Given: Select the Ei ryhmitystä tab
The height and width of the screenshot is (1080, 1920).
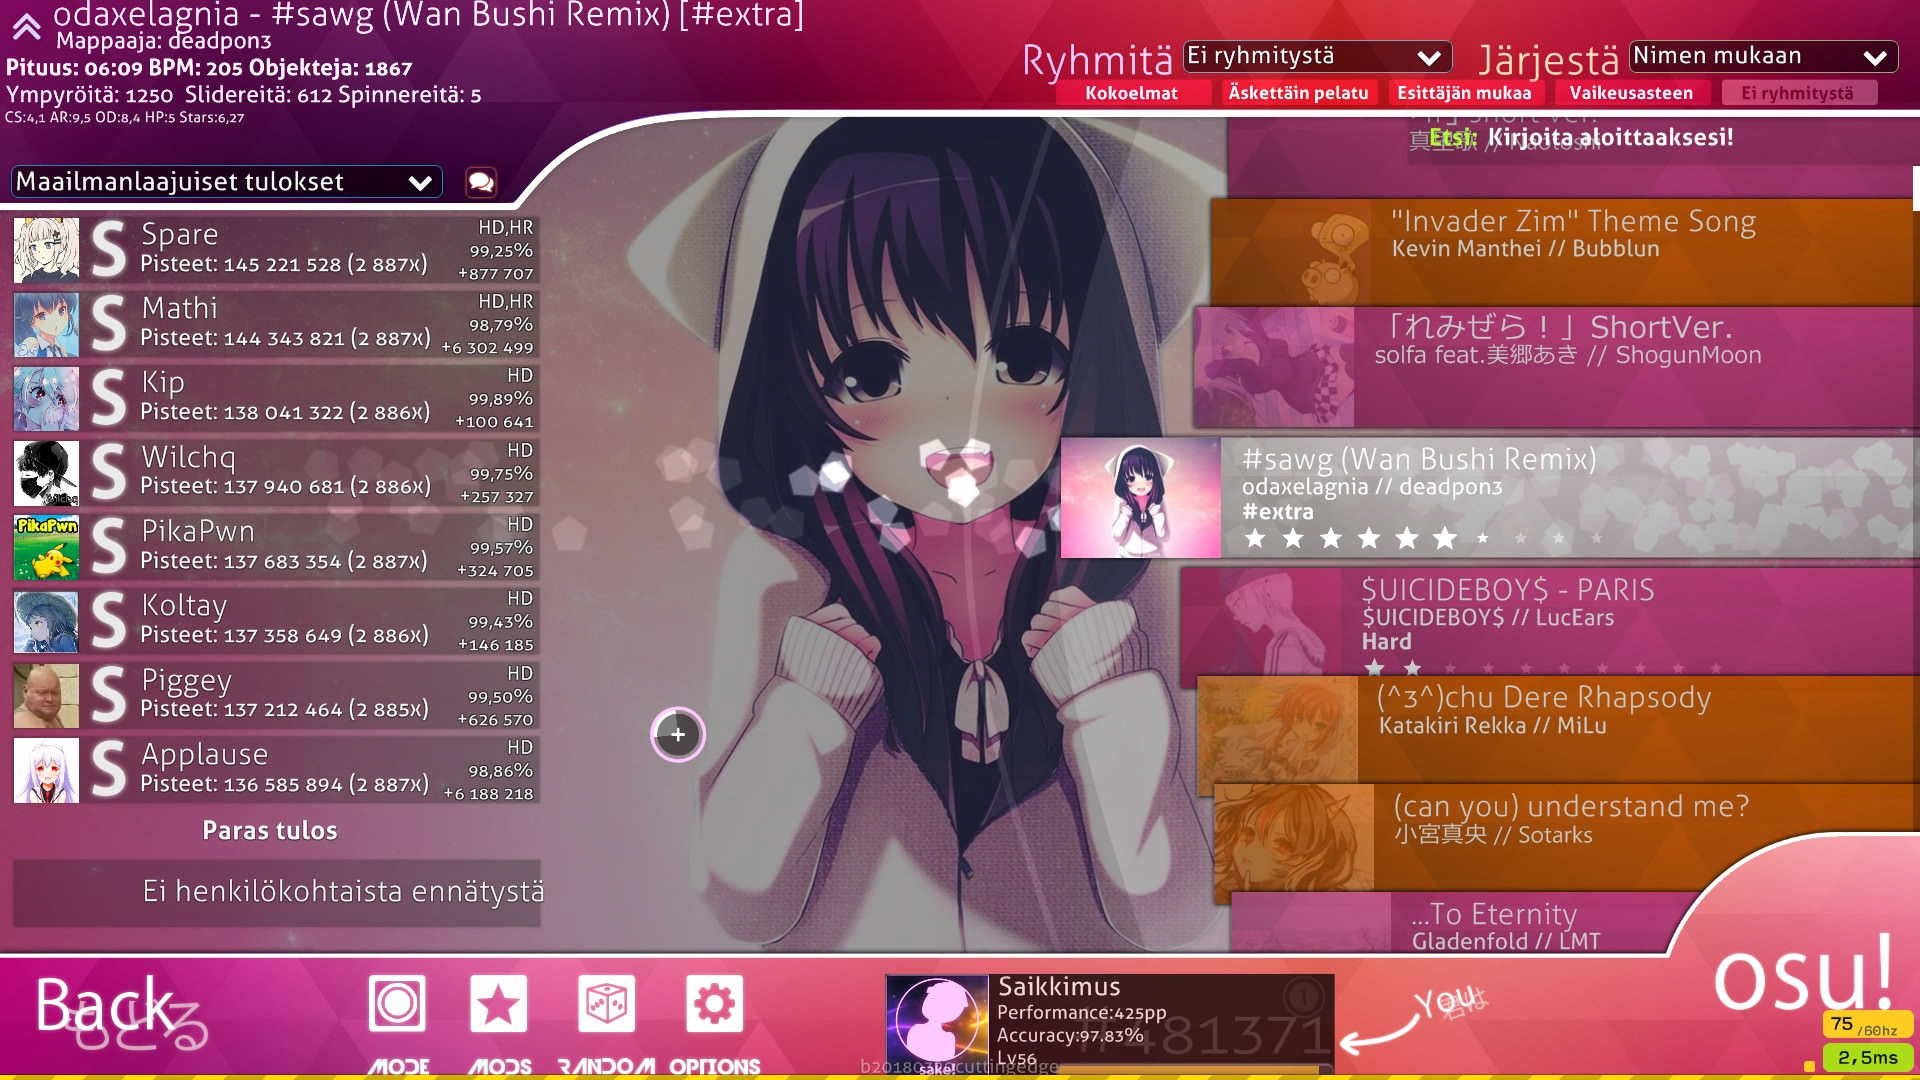Looking at the screenshot, I should pyautogui.click(x=1798, y=93).
